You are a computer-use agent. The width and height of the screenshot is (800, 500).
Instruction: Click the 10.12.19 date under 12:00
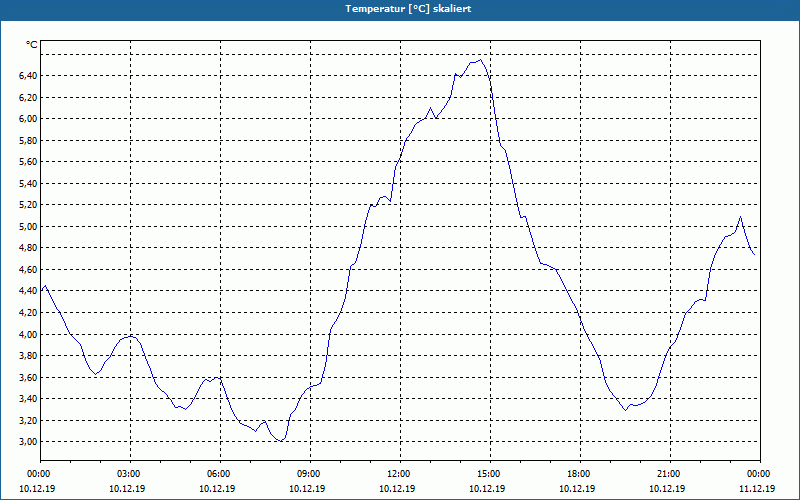(397, 489)
